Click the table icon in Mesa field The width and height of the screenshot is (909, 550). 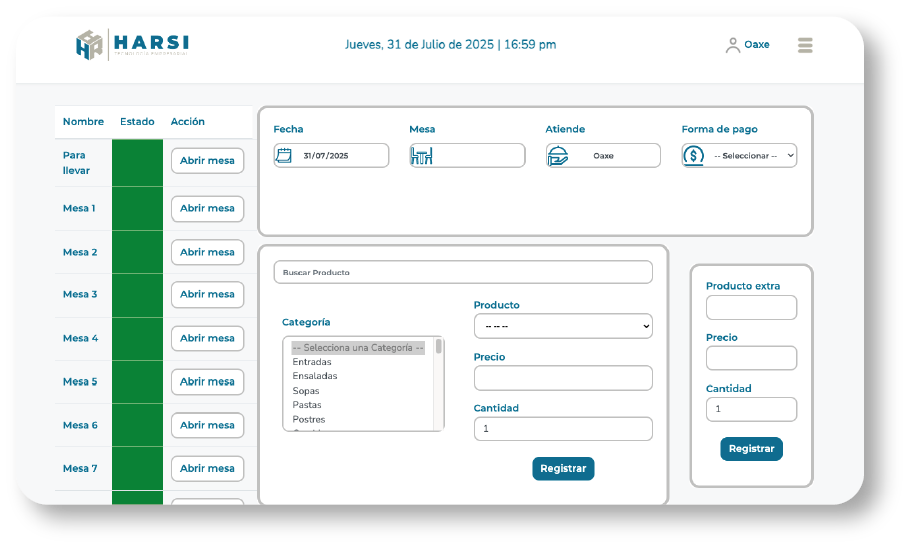421,155
